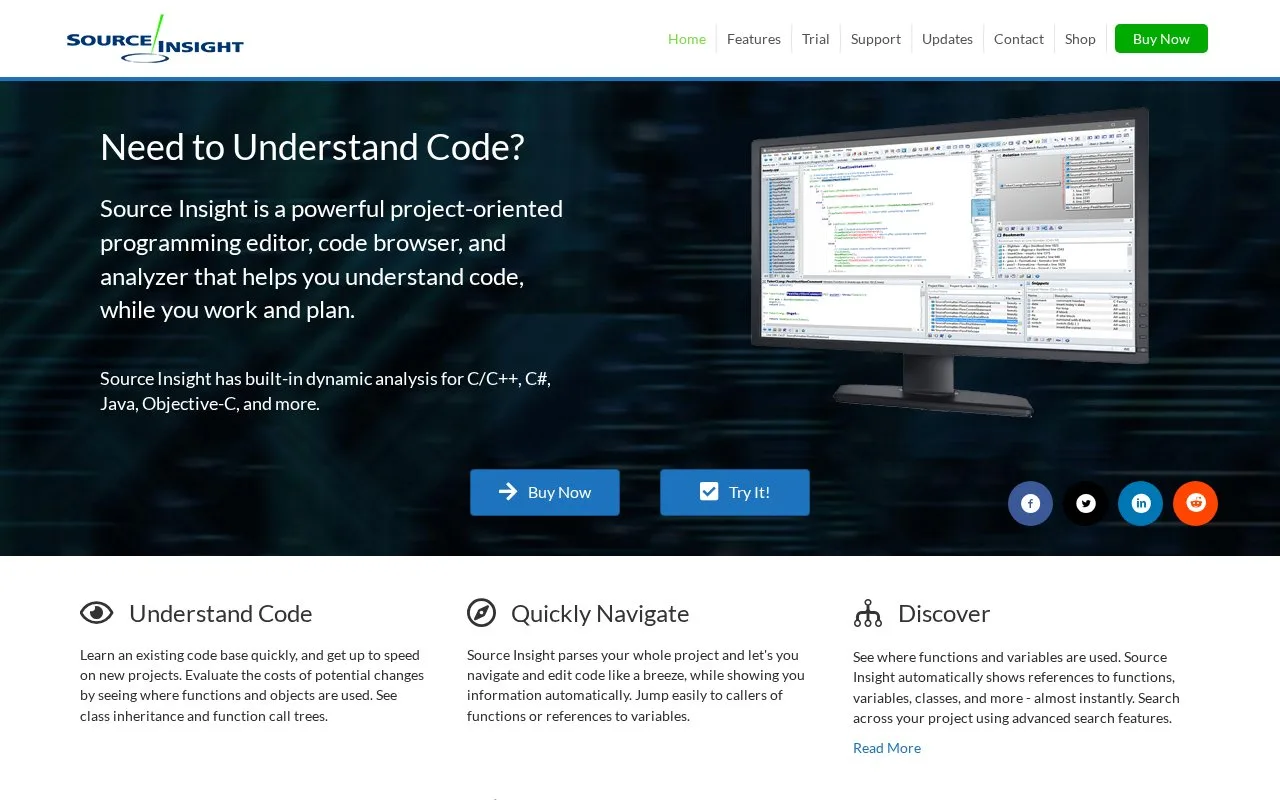Follow the Read More link under Discover
This screenshot has height=800, width=1280.
point(887,748)
